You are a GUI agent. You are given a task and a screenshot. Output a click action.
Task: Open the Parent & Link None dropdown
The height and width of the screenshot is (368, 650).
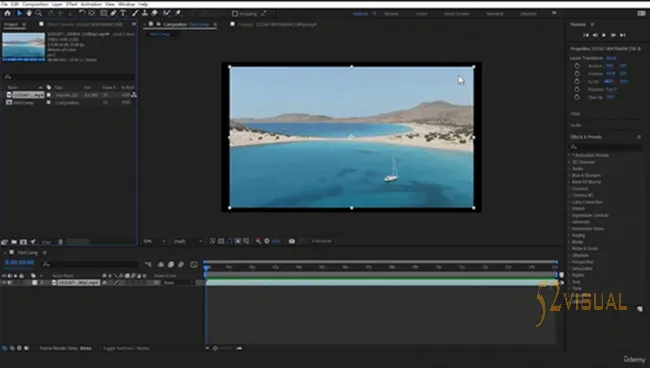[178, 283]
